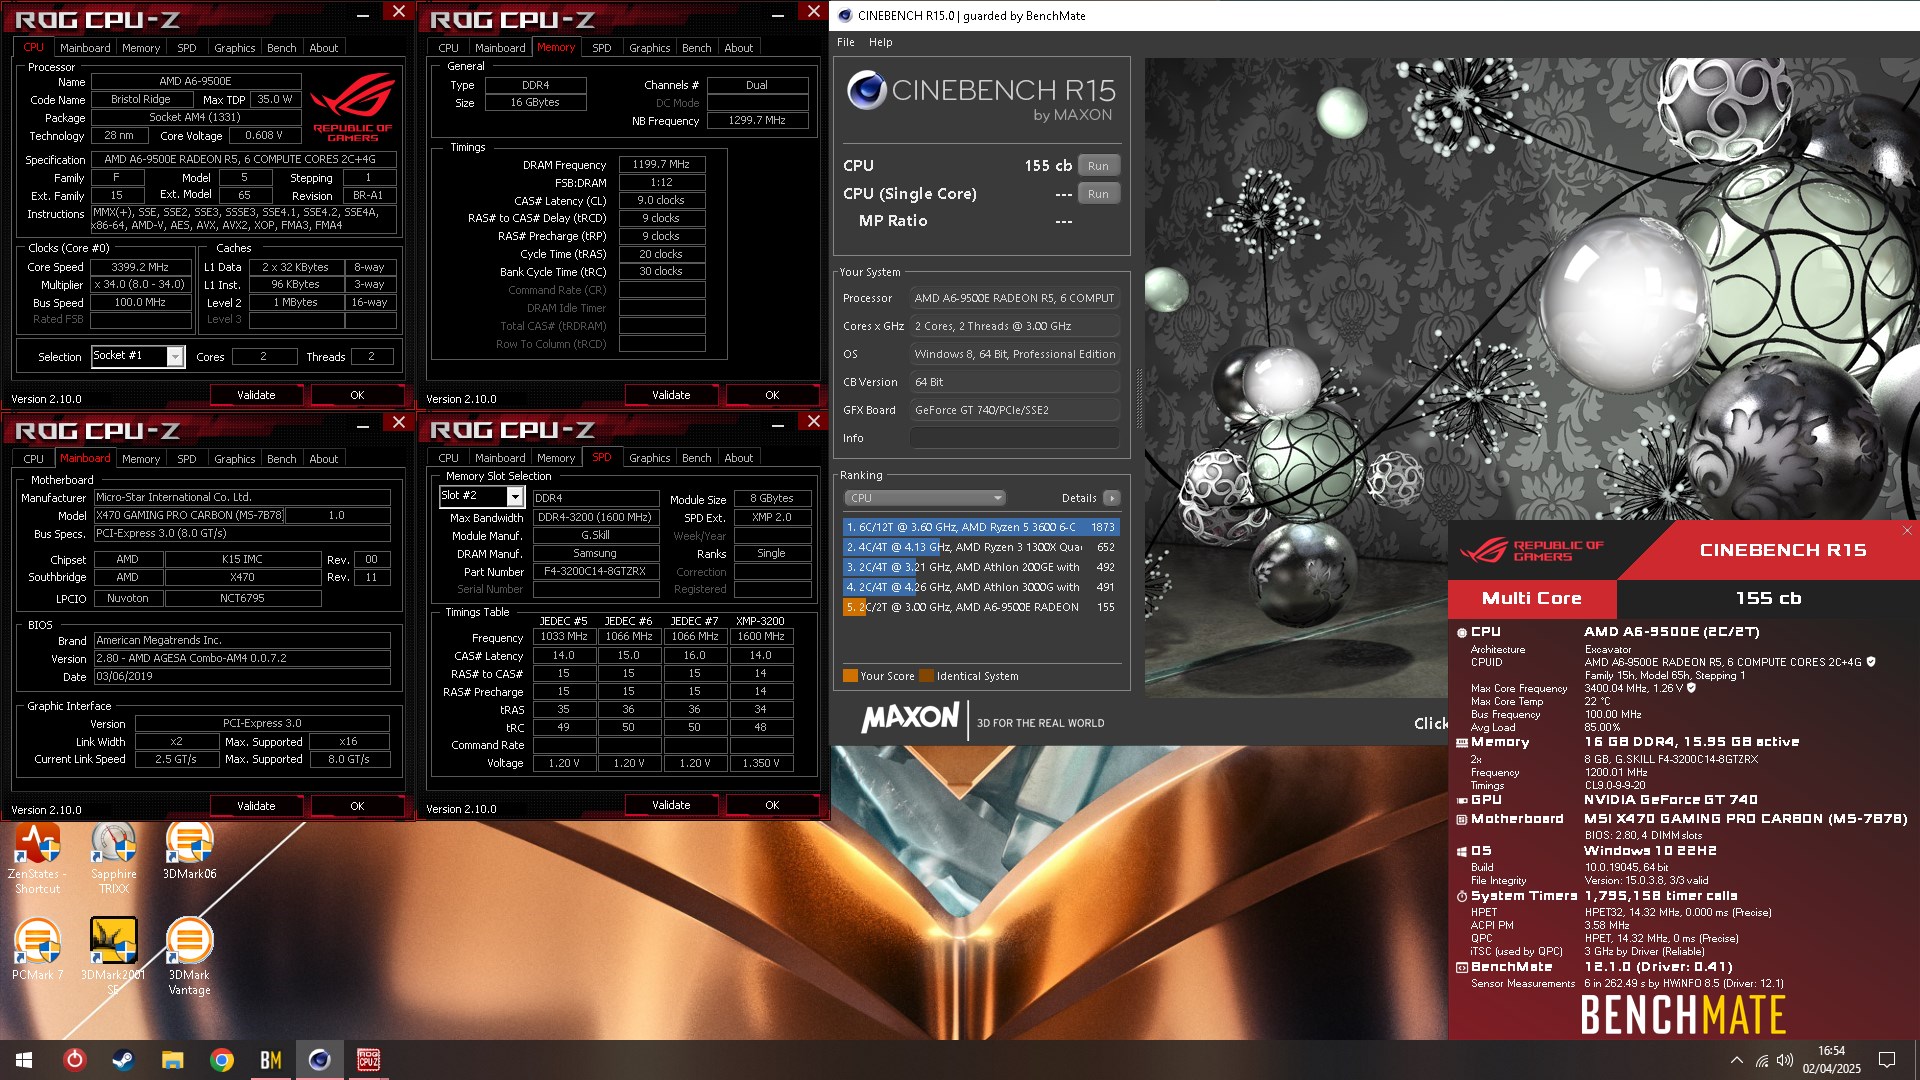Open Sapphire TRIXX desktop icon
This screenshot has width=1920, height=1080.
[x=113, y=857]
